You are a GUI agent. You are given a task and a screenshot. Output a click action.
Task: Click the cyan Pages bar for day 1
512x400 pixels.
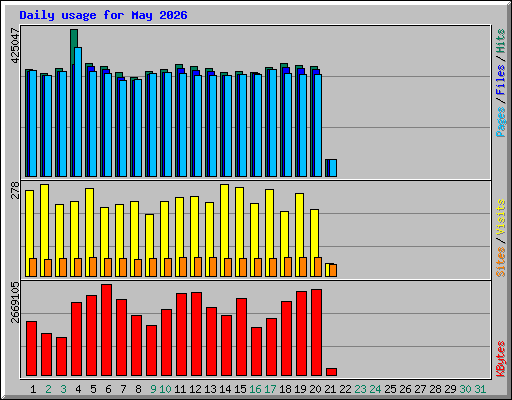click(33, 123)
